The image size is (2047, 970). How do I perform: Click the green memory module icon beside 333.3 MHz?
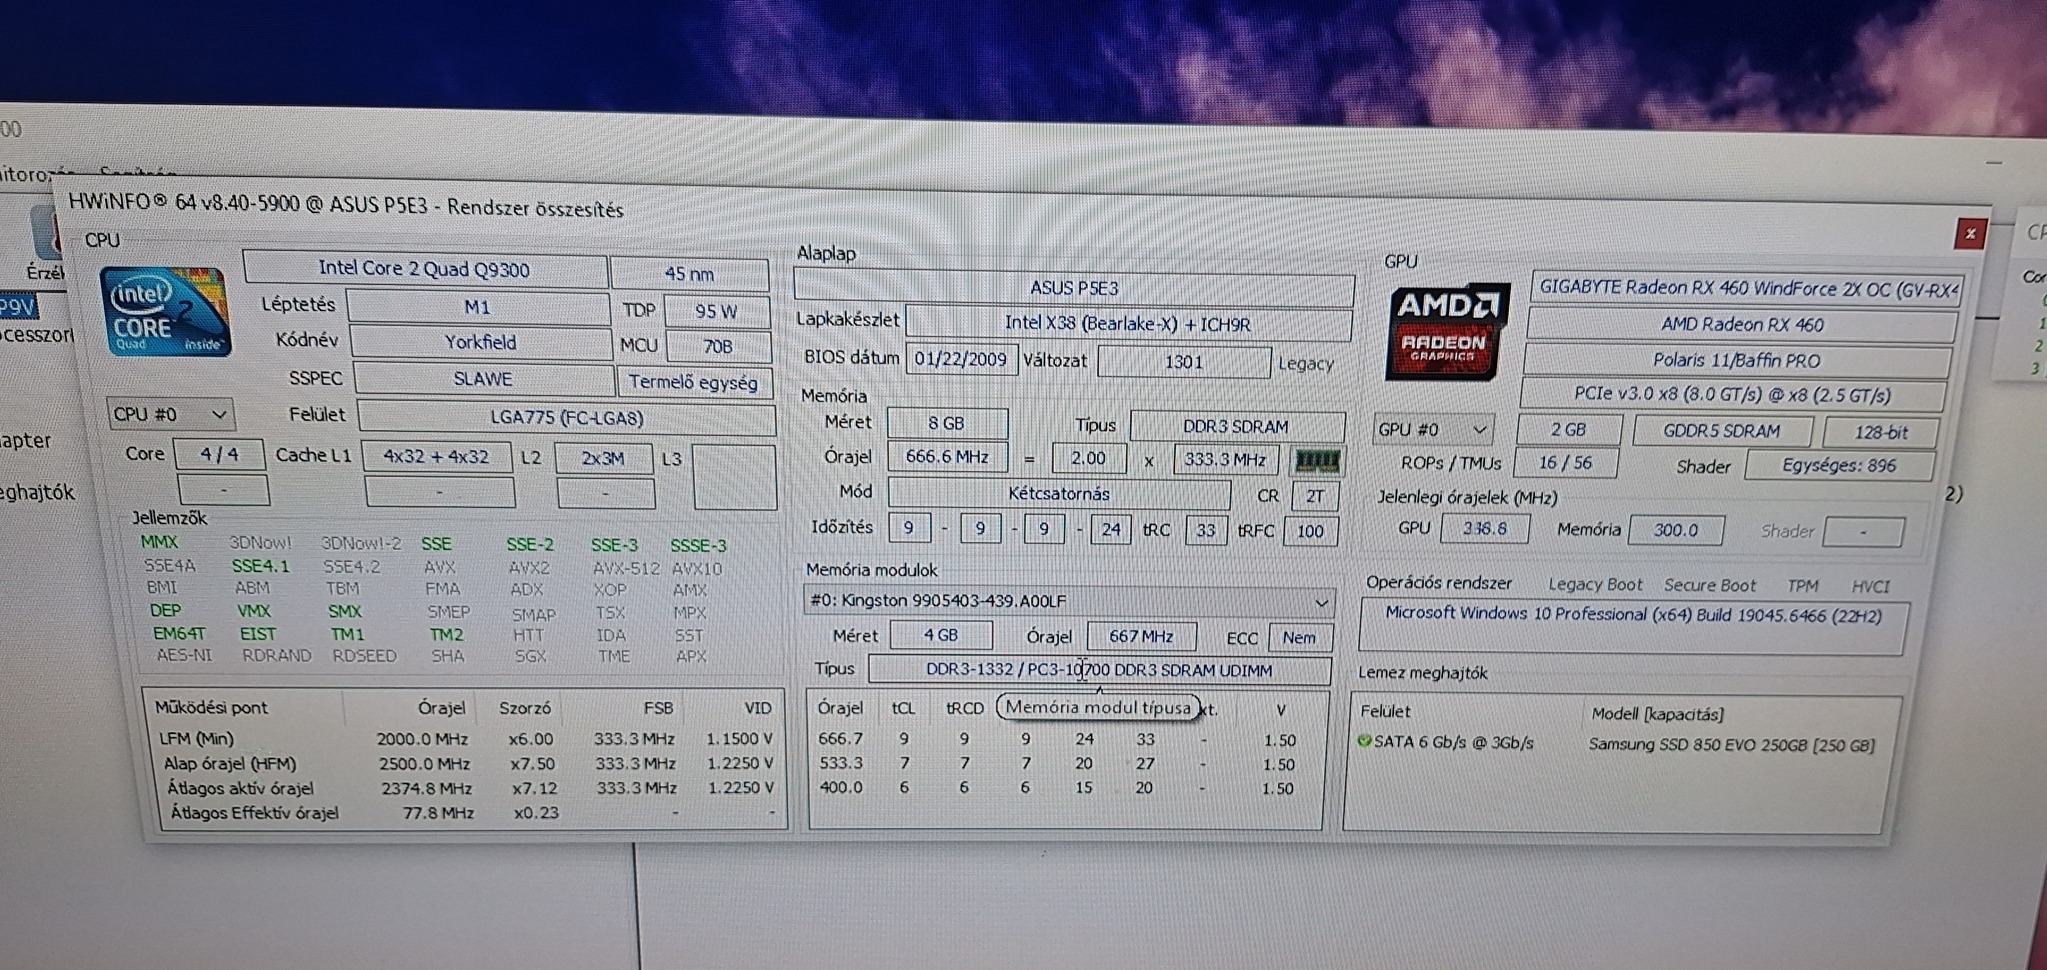click(1316, 460)
